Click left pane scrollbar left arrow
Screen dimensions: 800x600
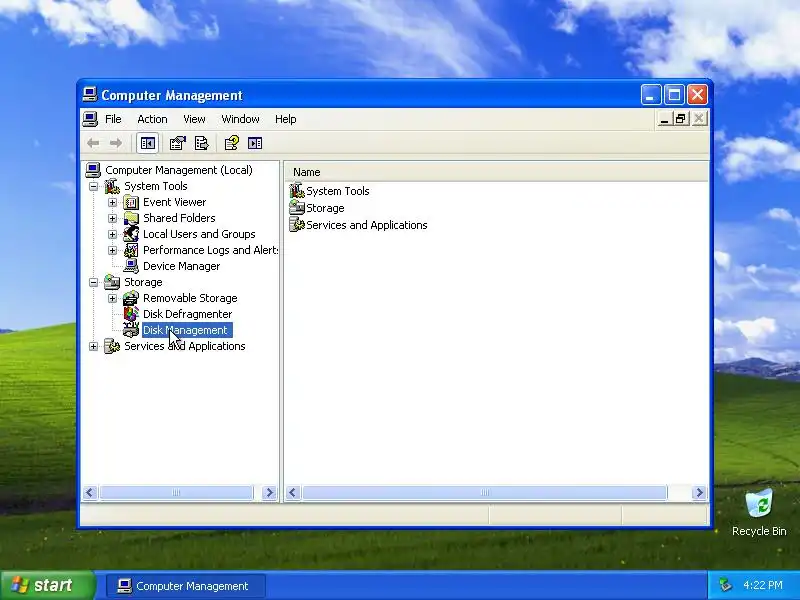90,493
